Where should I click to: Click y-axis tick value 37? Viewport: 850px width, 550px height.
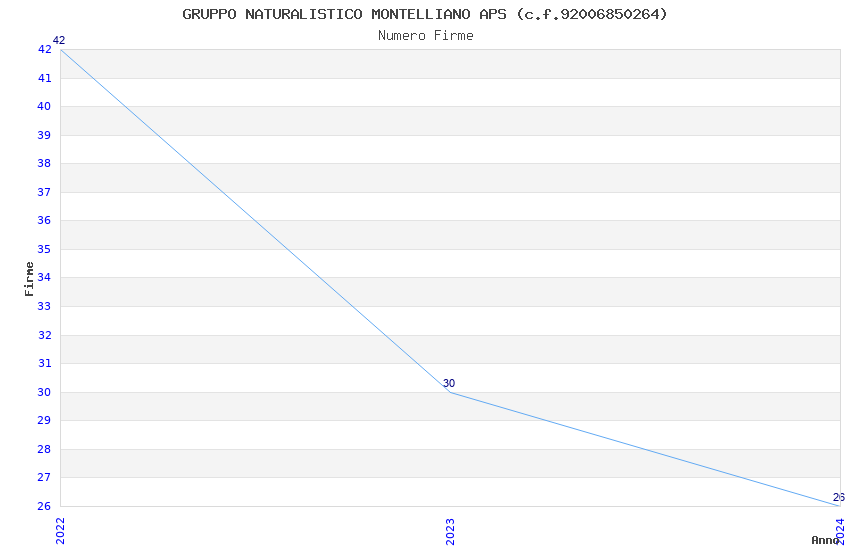pos(44,192)
